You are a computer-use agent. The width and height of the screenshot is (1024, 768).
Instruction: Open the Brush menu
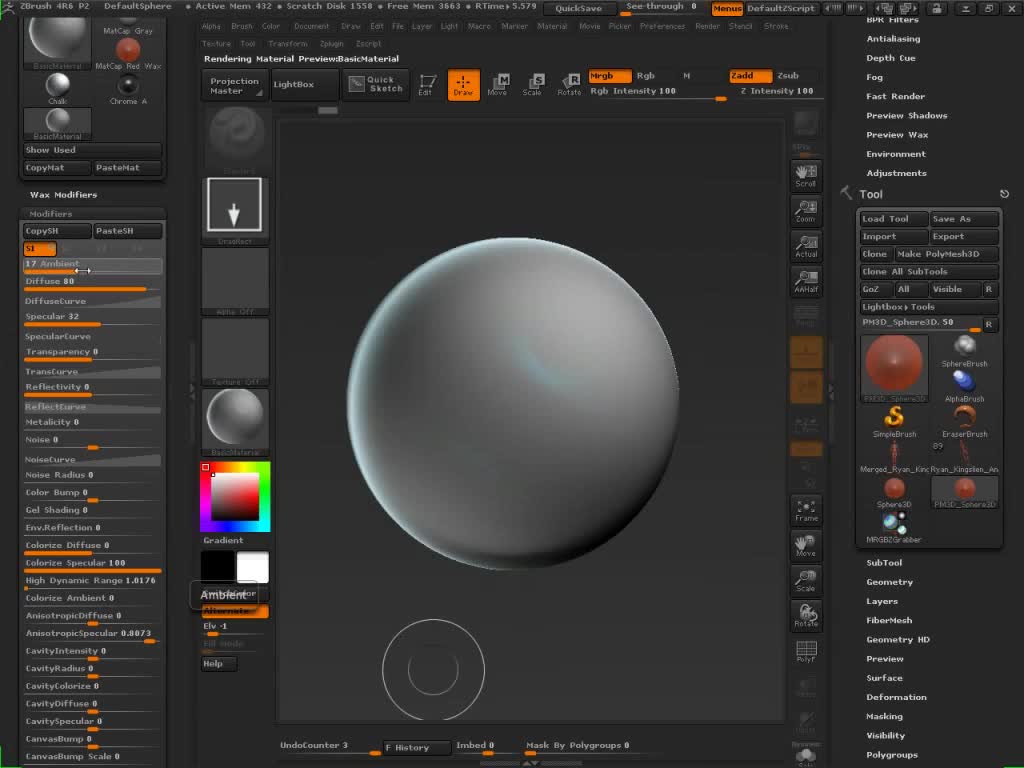tap(241, 26)
